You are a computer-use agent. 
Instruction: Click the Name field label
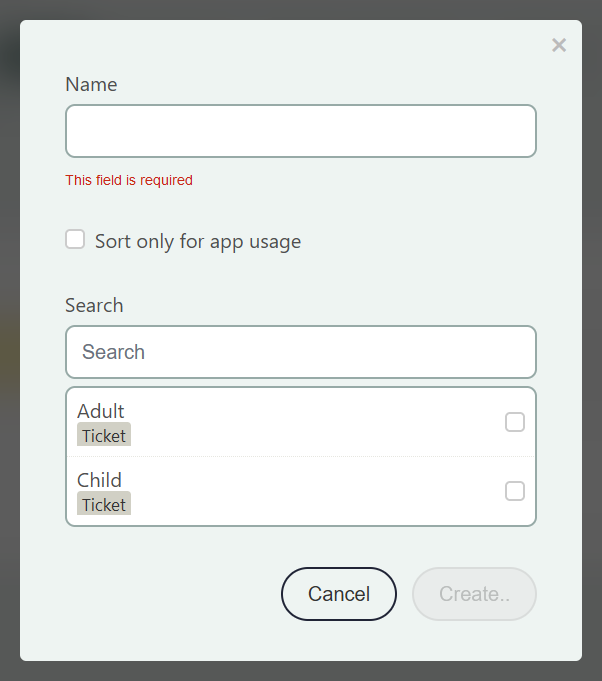(x=91, y=85)
